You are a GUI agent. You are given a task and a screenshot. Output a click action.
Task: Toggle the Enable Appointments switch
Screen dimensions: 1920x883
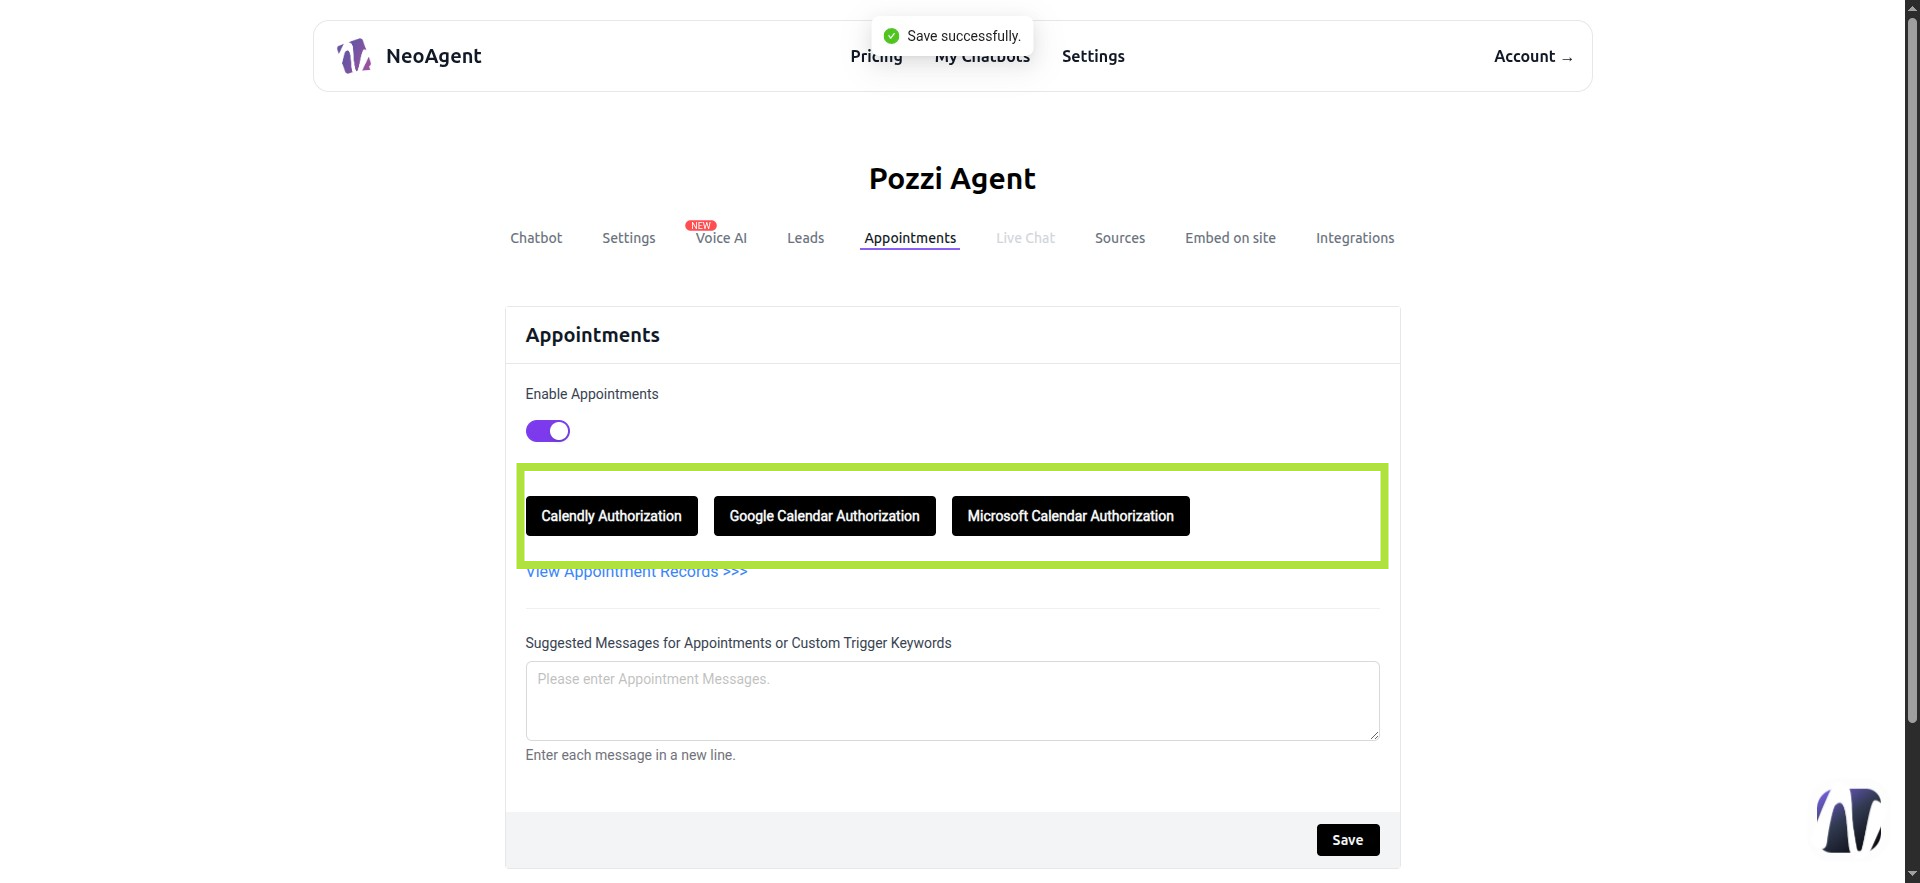tap(548, 431)
